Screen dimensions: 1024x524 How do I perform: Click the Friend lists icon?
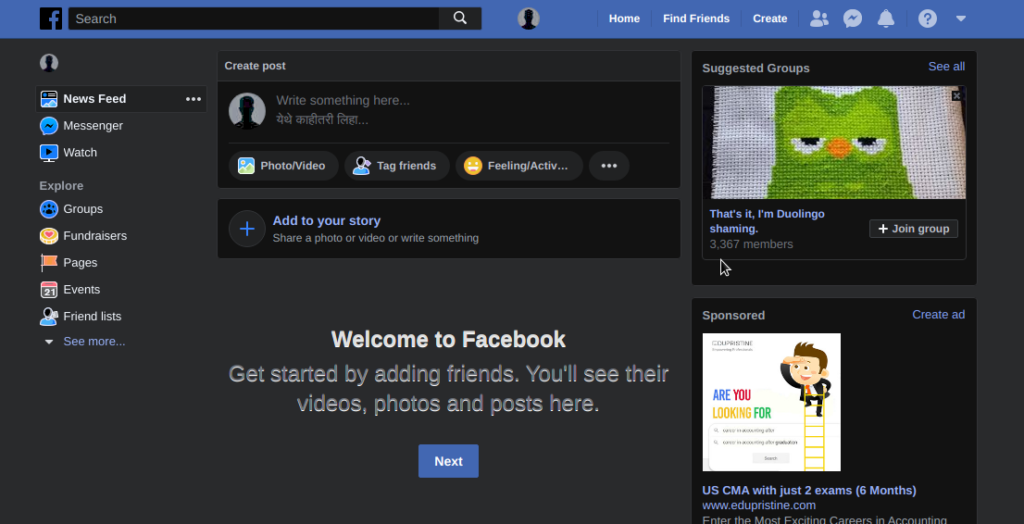coord(49,316)
